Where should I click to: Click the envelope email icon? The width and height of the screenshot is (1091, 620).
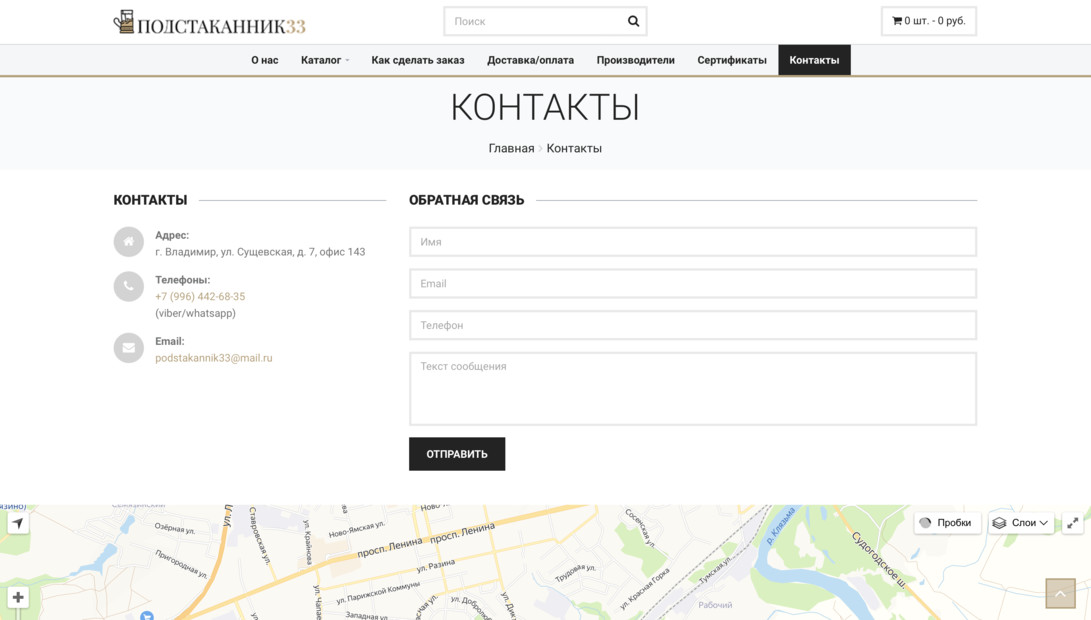129,348
